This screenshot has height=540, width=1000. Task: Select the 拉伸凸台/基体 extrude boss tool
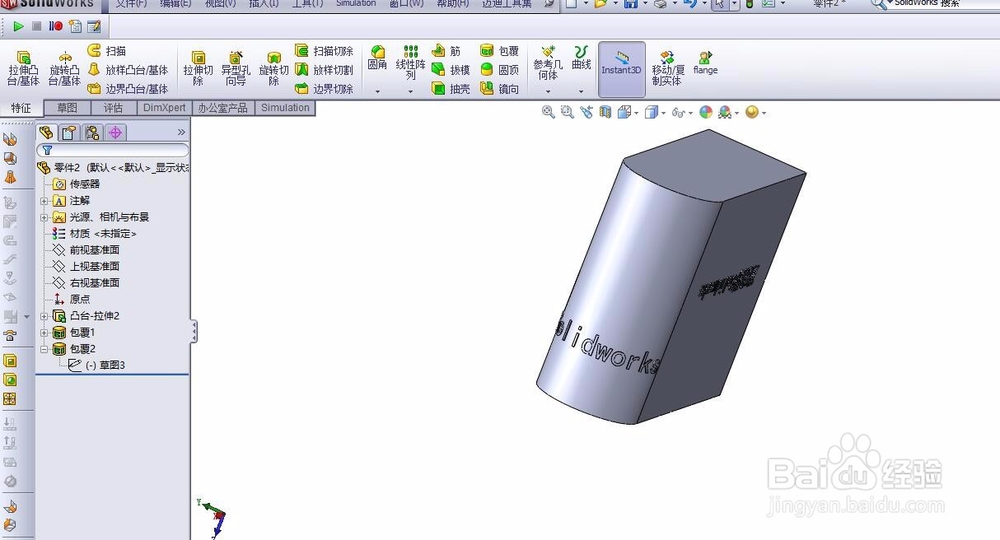coord(23,68)
